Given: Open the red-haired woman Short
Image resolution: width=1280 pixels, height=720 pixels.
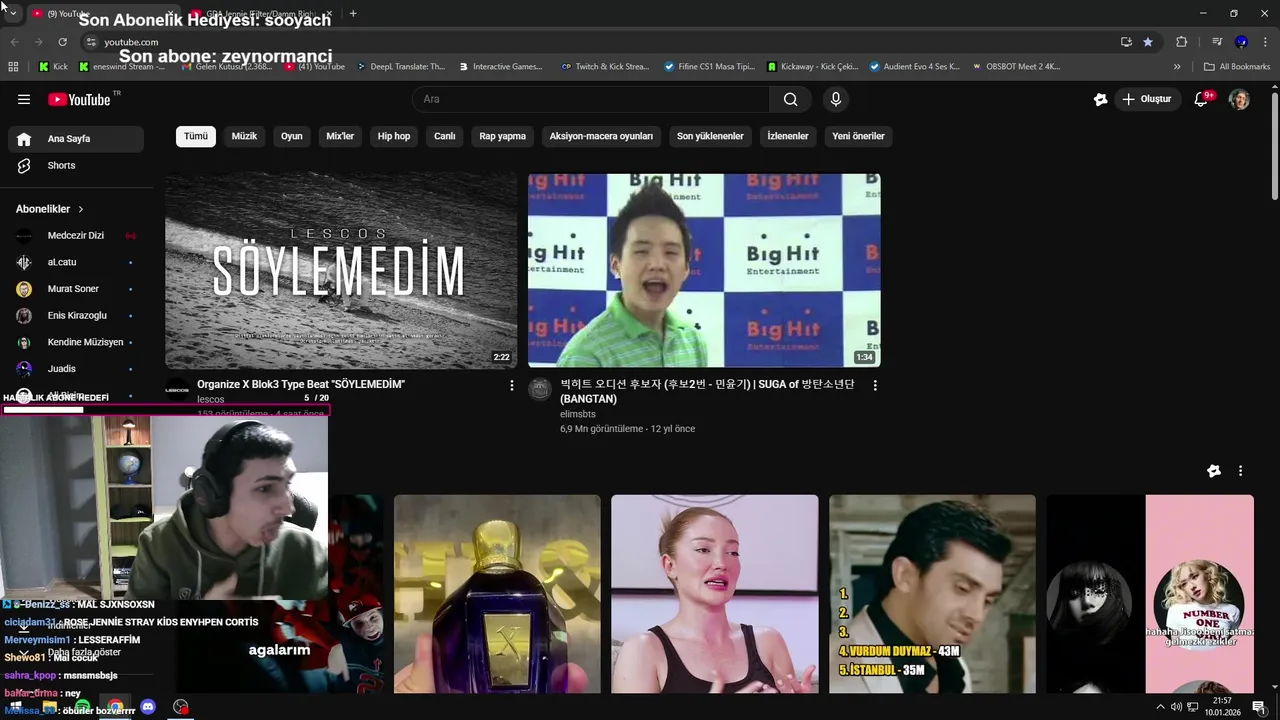Looking at the screenshot, I should tap(715, 594).
